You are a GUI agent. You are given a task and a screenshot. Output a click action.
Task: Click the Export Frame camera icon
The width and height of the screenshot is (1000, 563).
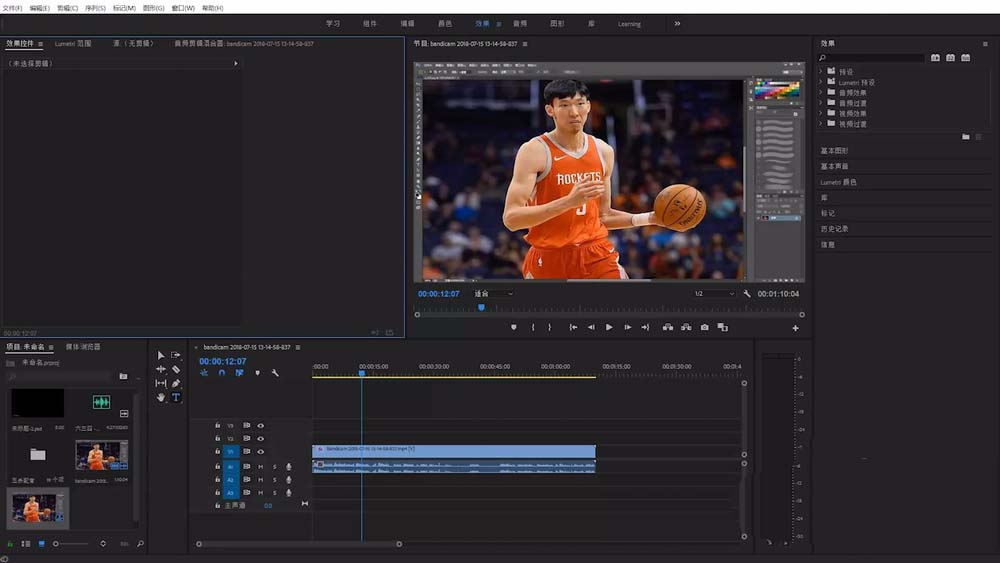tap(705, 327)
